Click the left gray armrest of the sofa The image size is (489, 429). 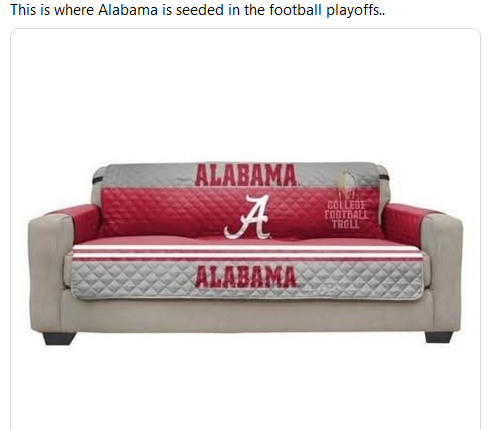51,270
